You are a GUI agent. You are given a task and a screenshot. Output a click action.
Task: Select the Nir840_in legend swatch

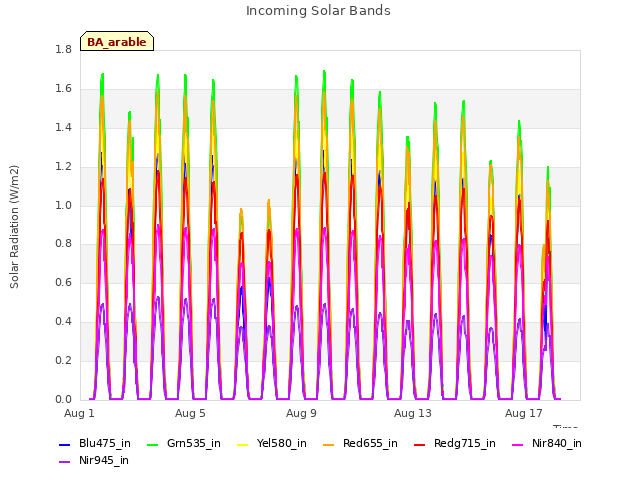pyautogui.click(x=518, y=444)
